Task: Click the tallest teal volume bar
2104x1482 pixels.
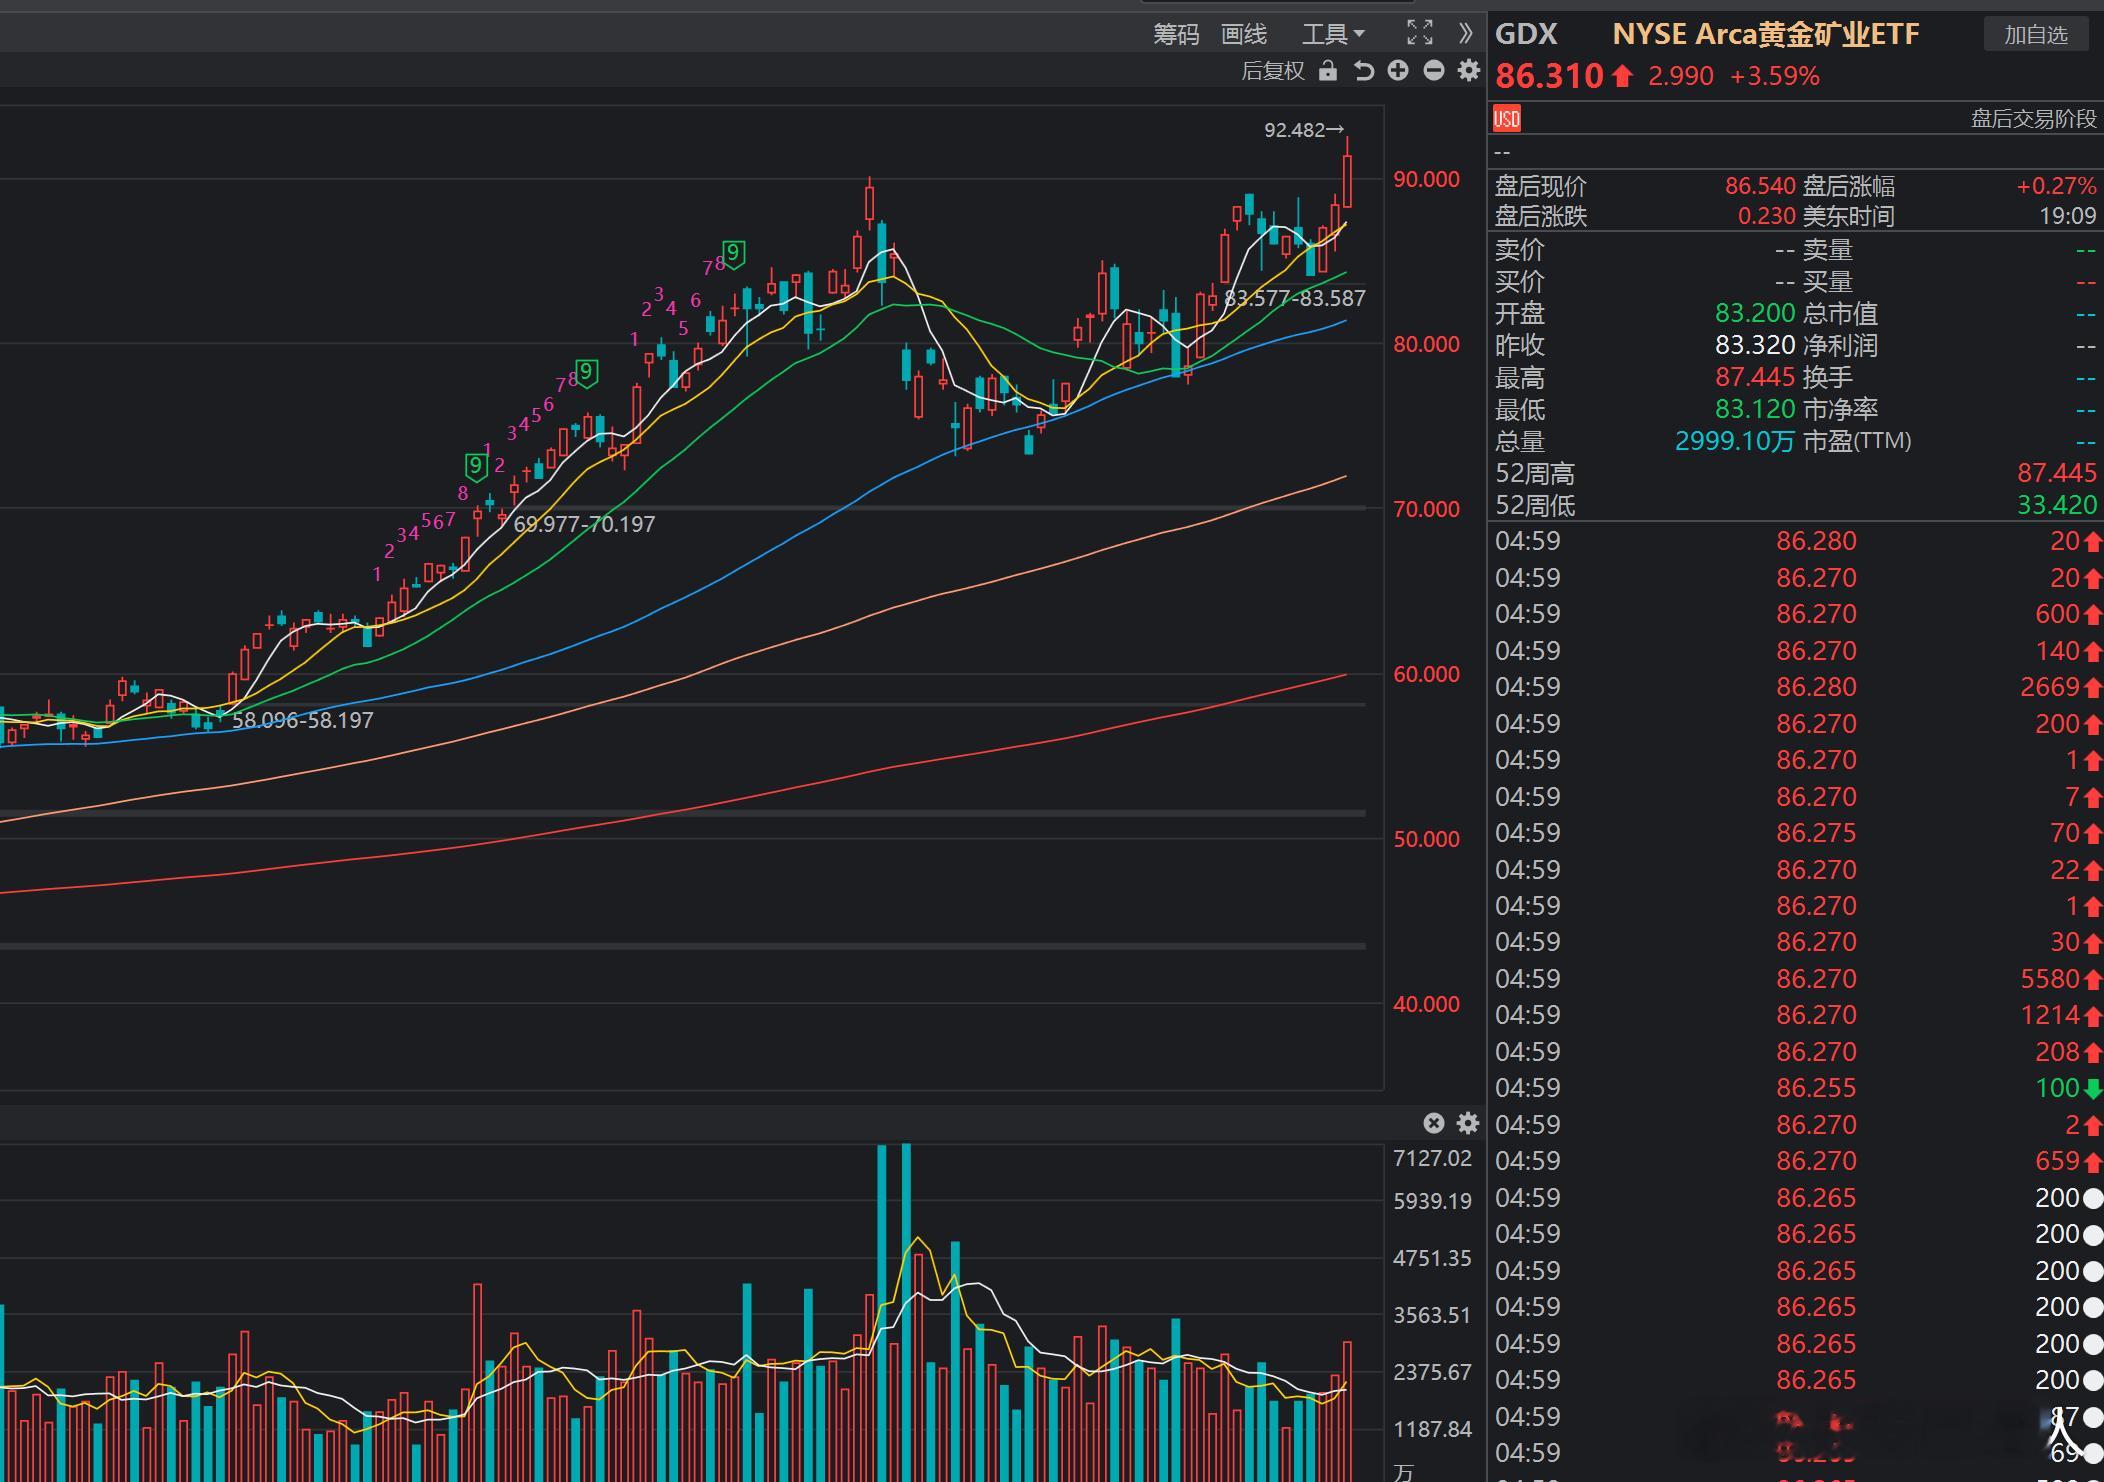Action: [906, 1300]
